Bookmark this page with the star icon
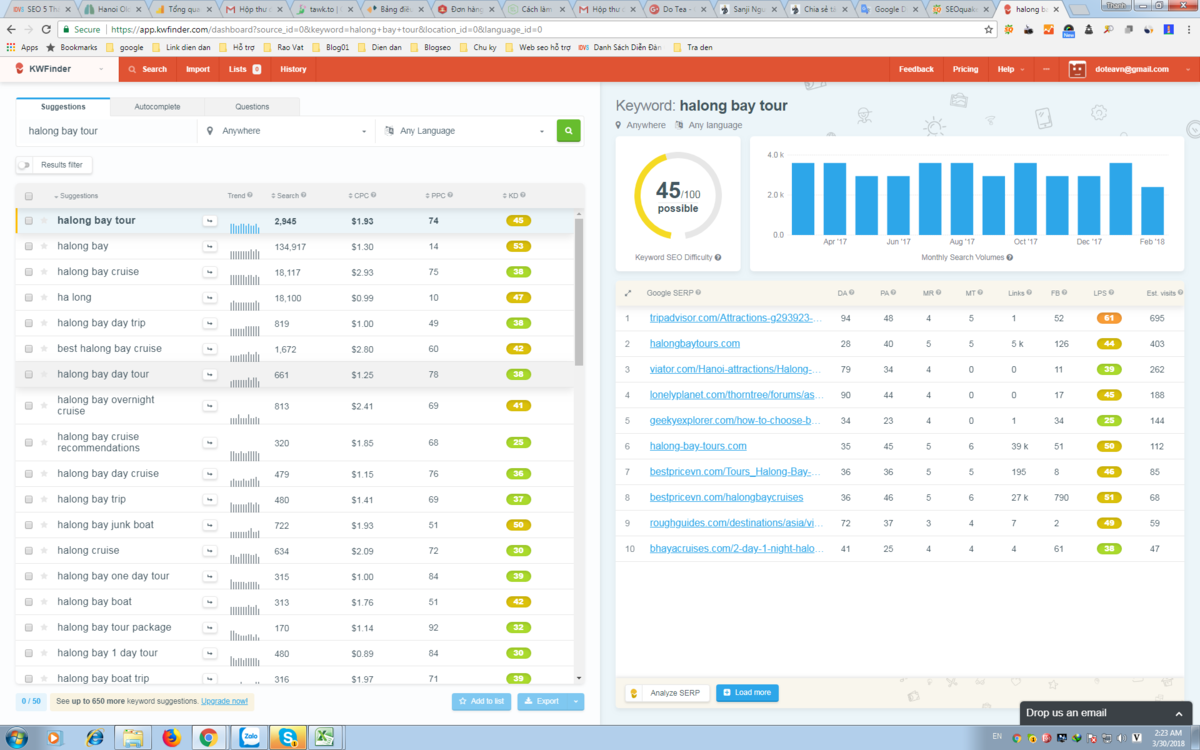Screen dimensions: 1200x750 pos(989,30)
